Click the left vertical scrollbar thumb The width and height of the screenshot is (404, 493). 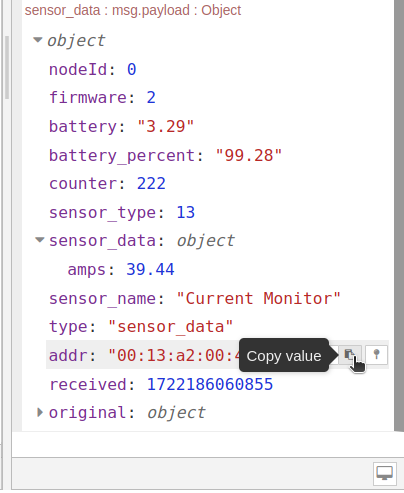(x=7, y=67)
